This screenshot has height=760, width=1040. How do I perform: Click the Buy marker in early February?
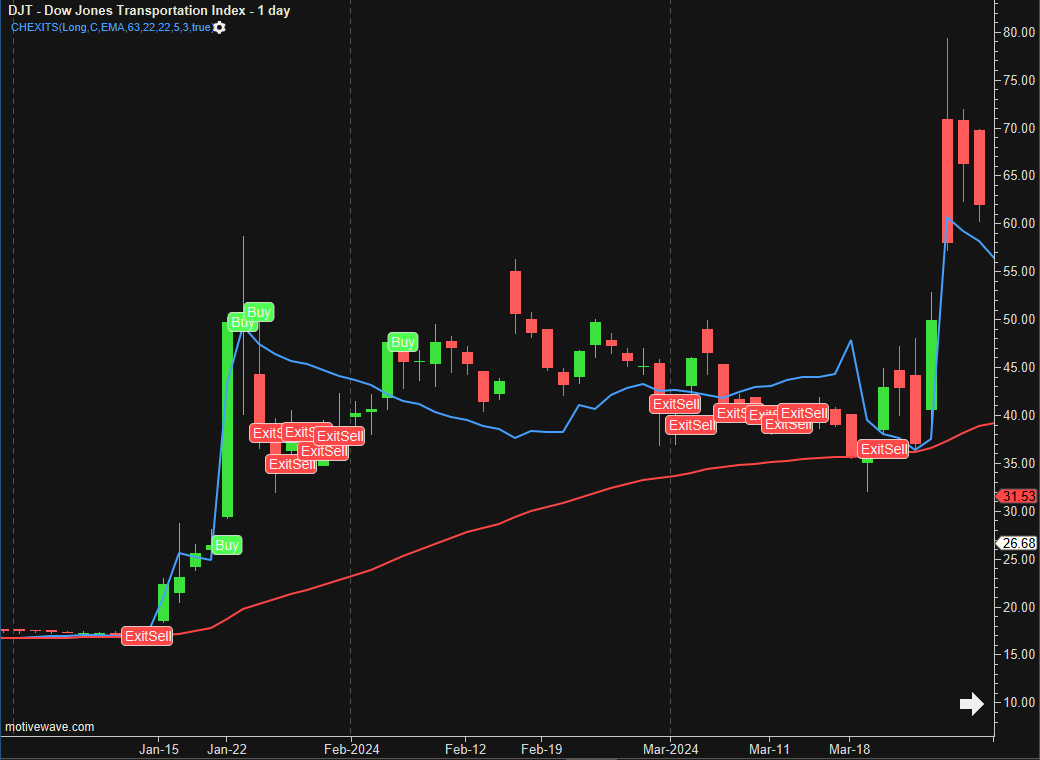(402, 342)
